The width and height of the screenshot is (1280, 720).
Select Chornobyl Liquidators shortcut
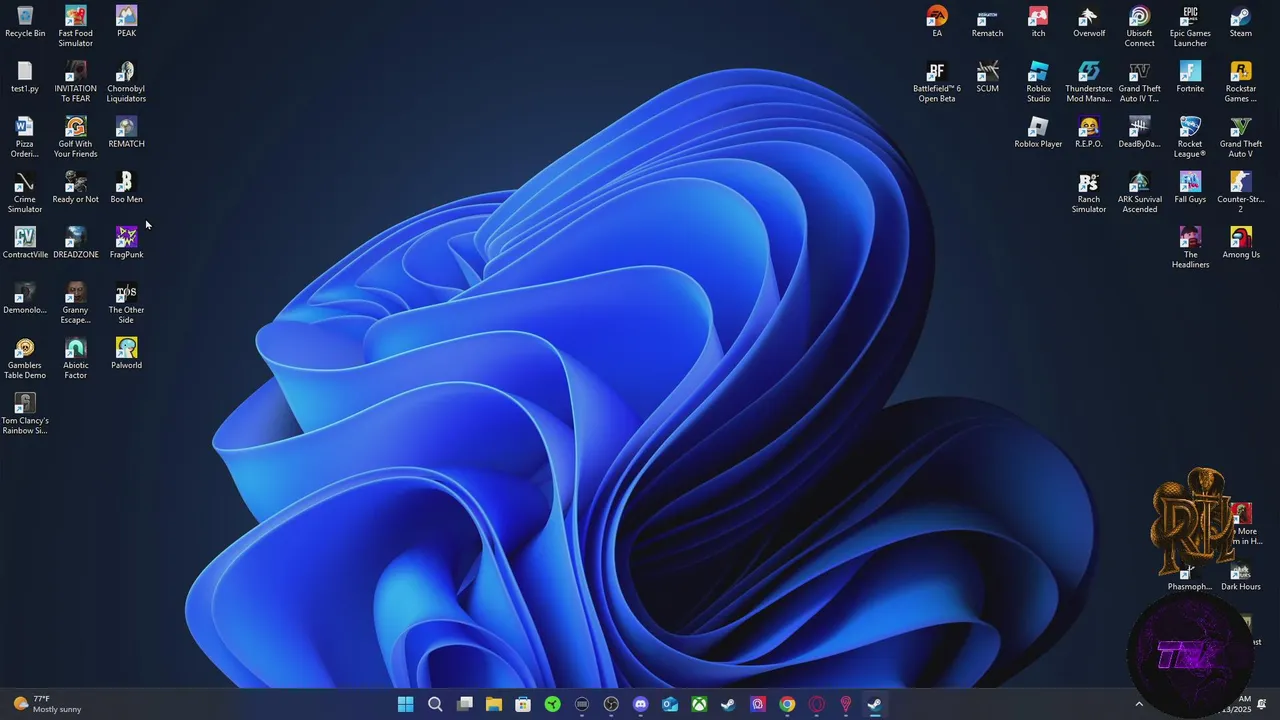tap(126, 82)
